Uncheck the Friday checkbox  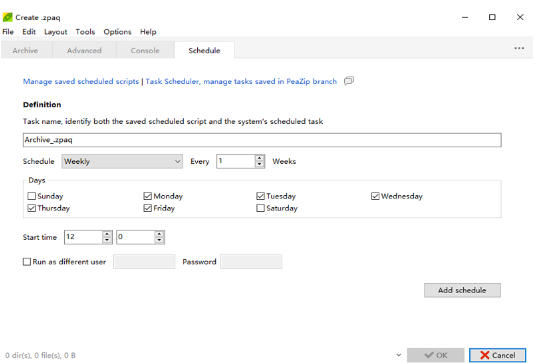click(148, 208)
